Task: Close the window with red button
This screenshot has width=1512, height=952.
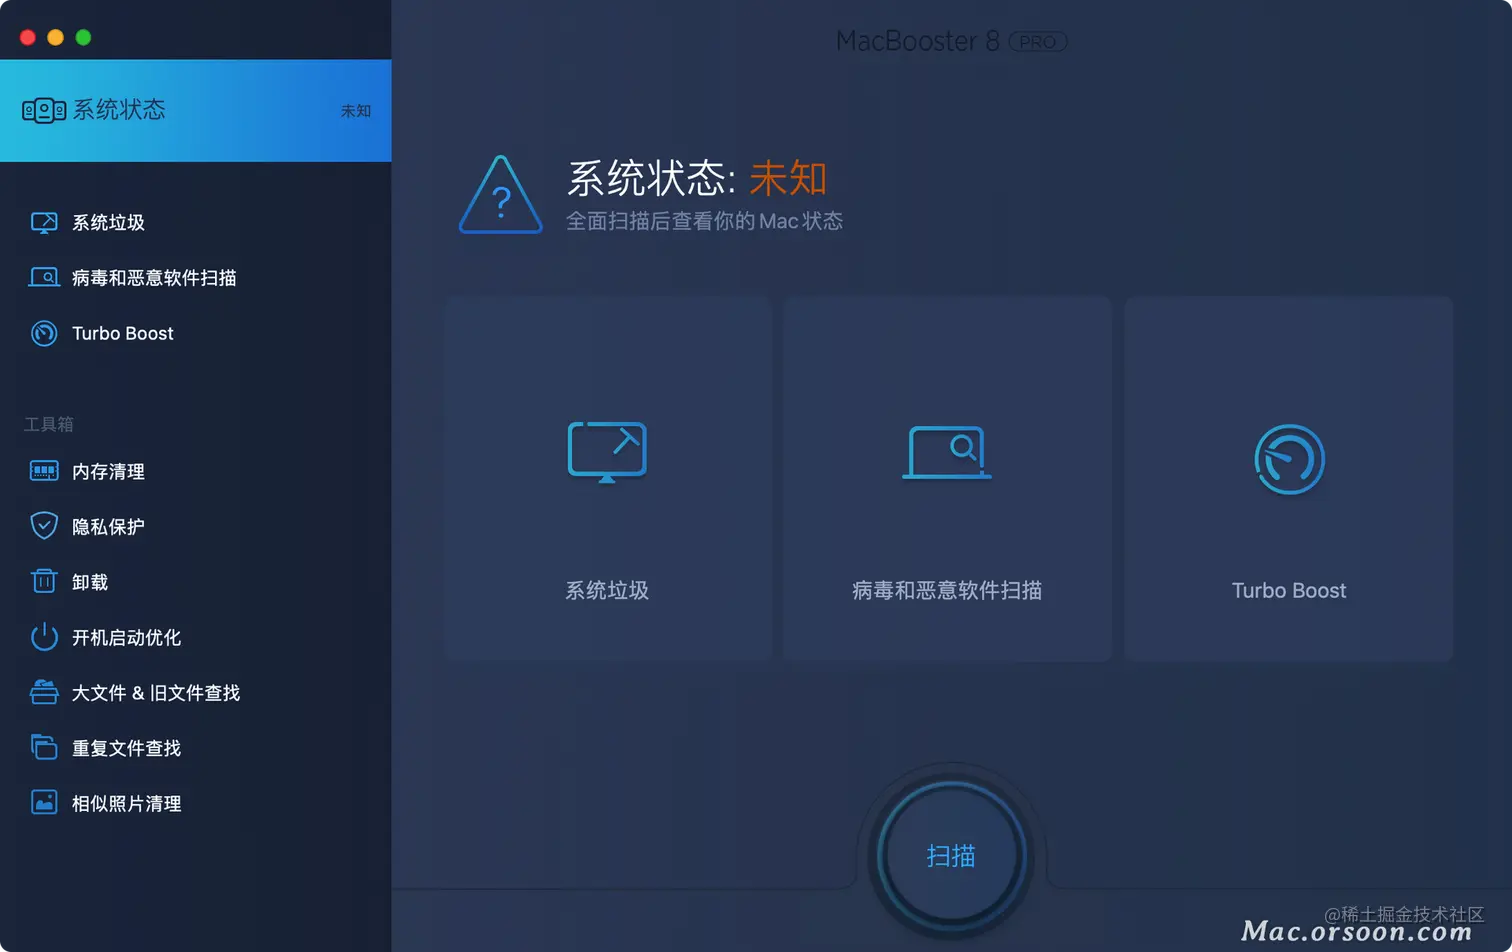Action: [28, 37]
